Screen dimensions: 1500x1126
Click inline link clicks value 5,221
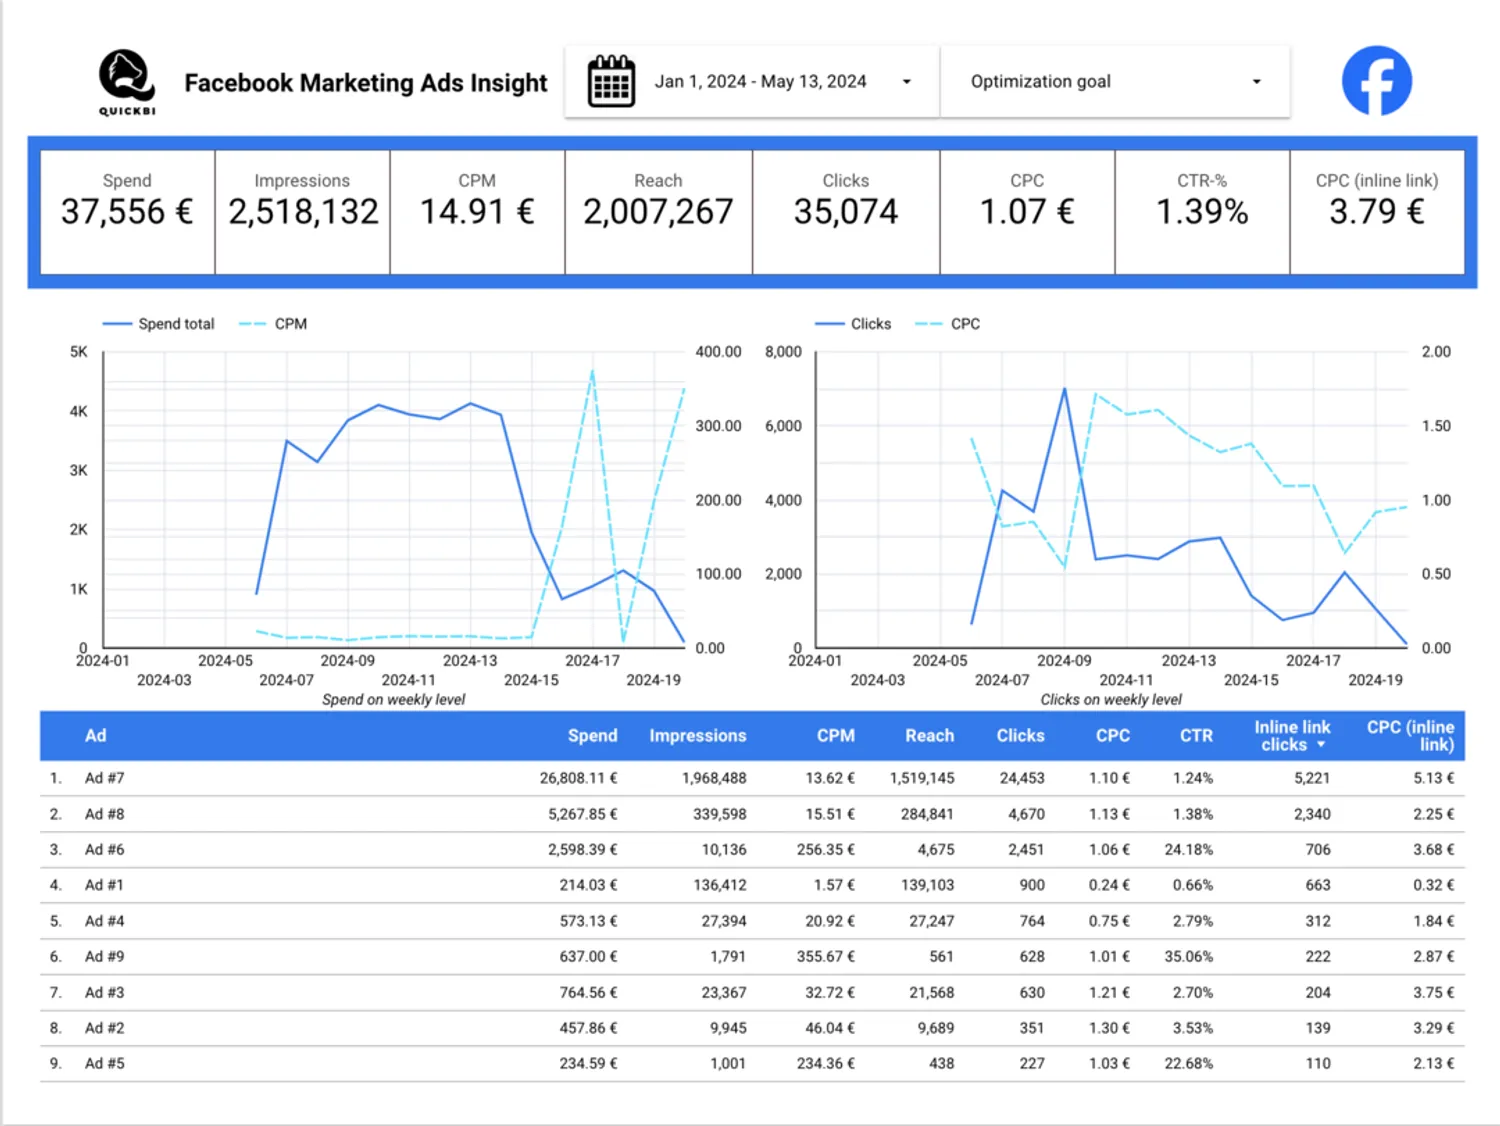coord(1312,778)
